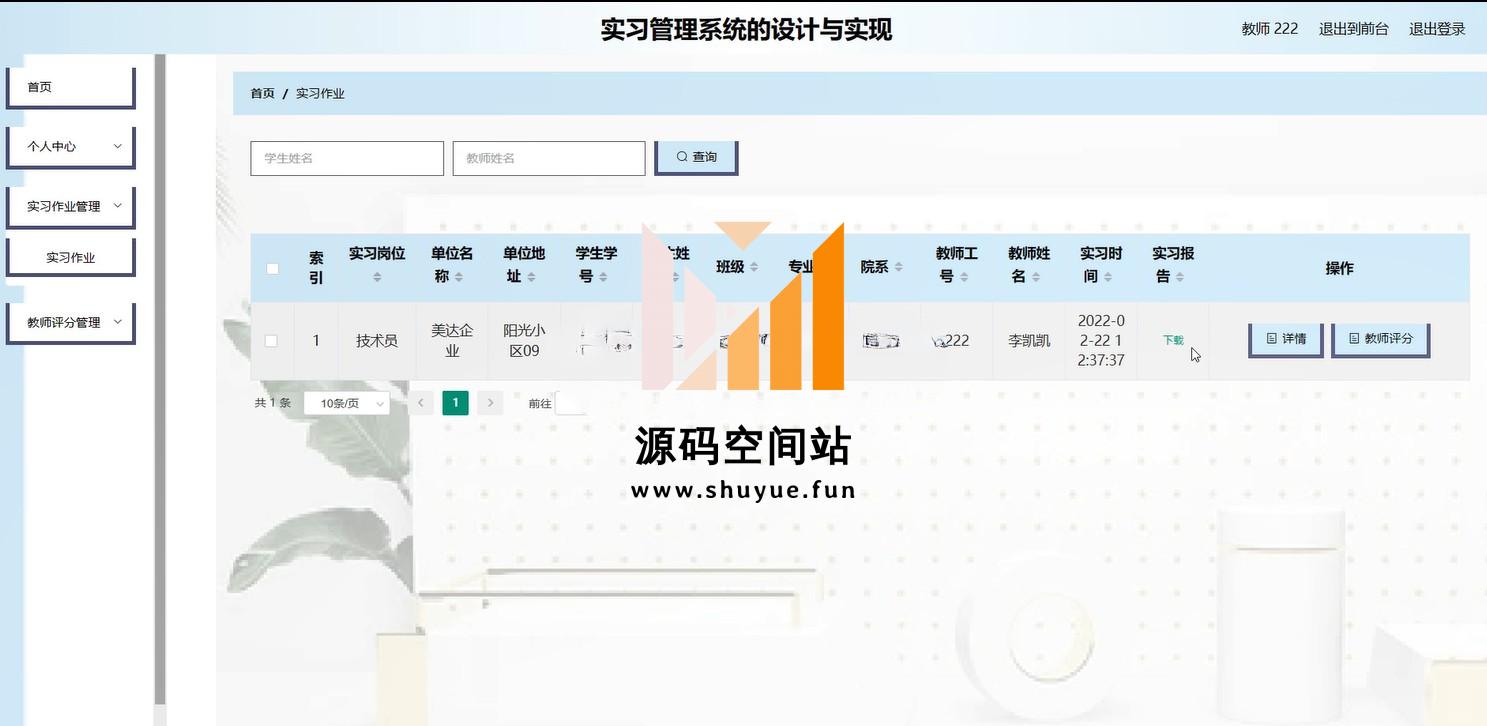Image resolution: width=1487 pixels, height=726 pixels.
Task: Click 教师评分 button for 技术员 row
Action: click(1380, 339)
